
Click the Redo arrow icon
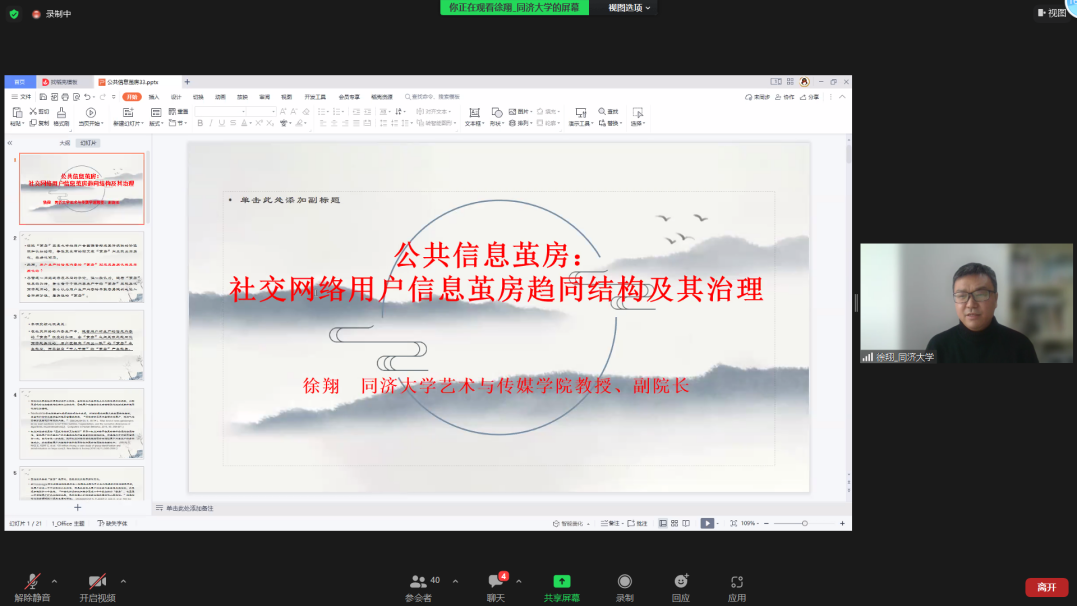point(102,97)
